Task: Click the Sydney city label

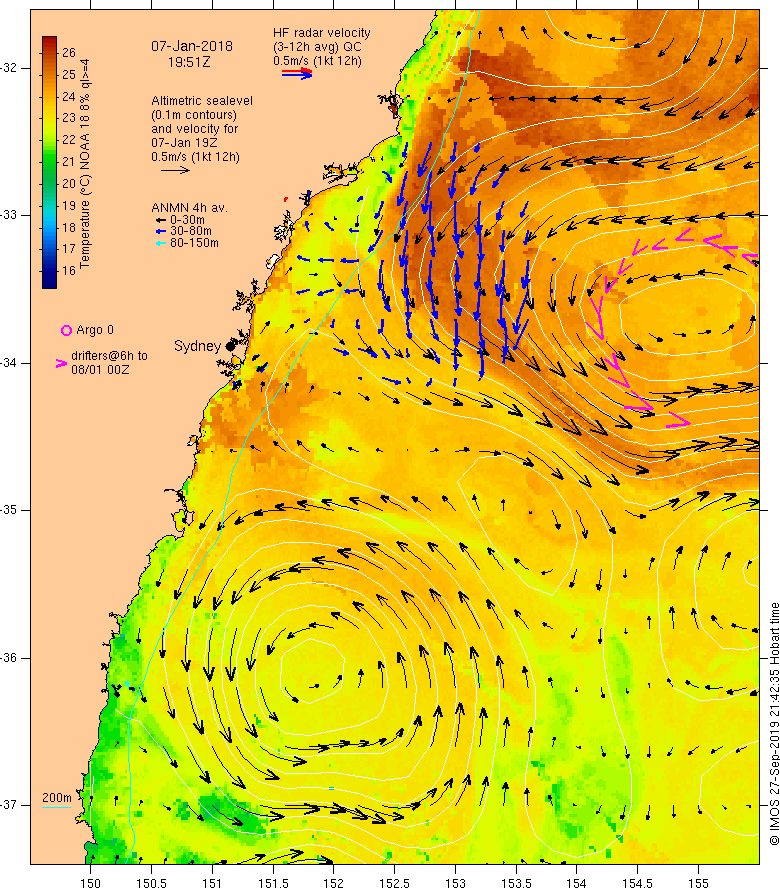Action: pyautogui.click(x=197, y=346)
